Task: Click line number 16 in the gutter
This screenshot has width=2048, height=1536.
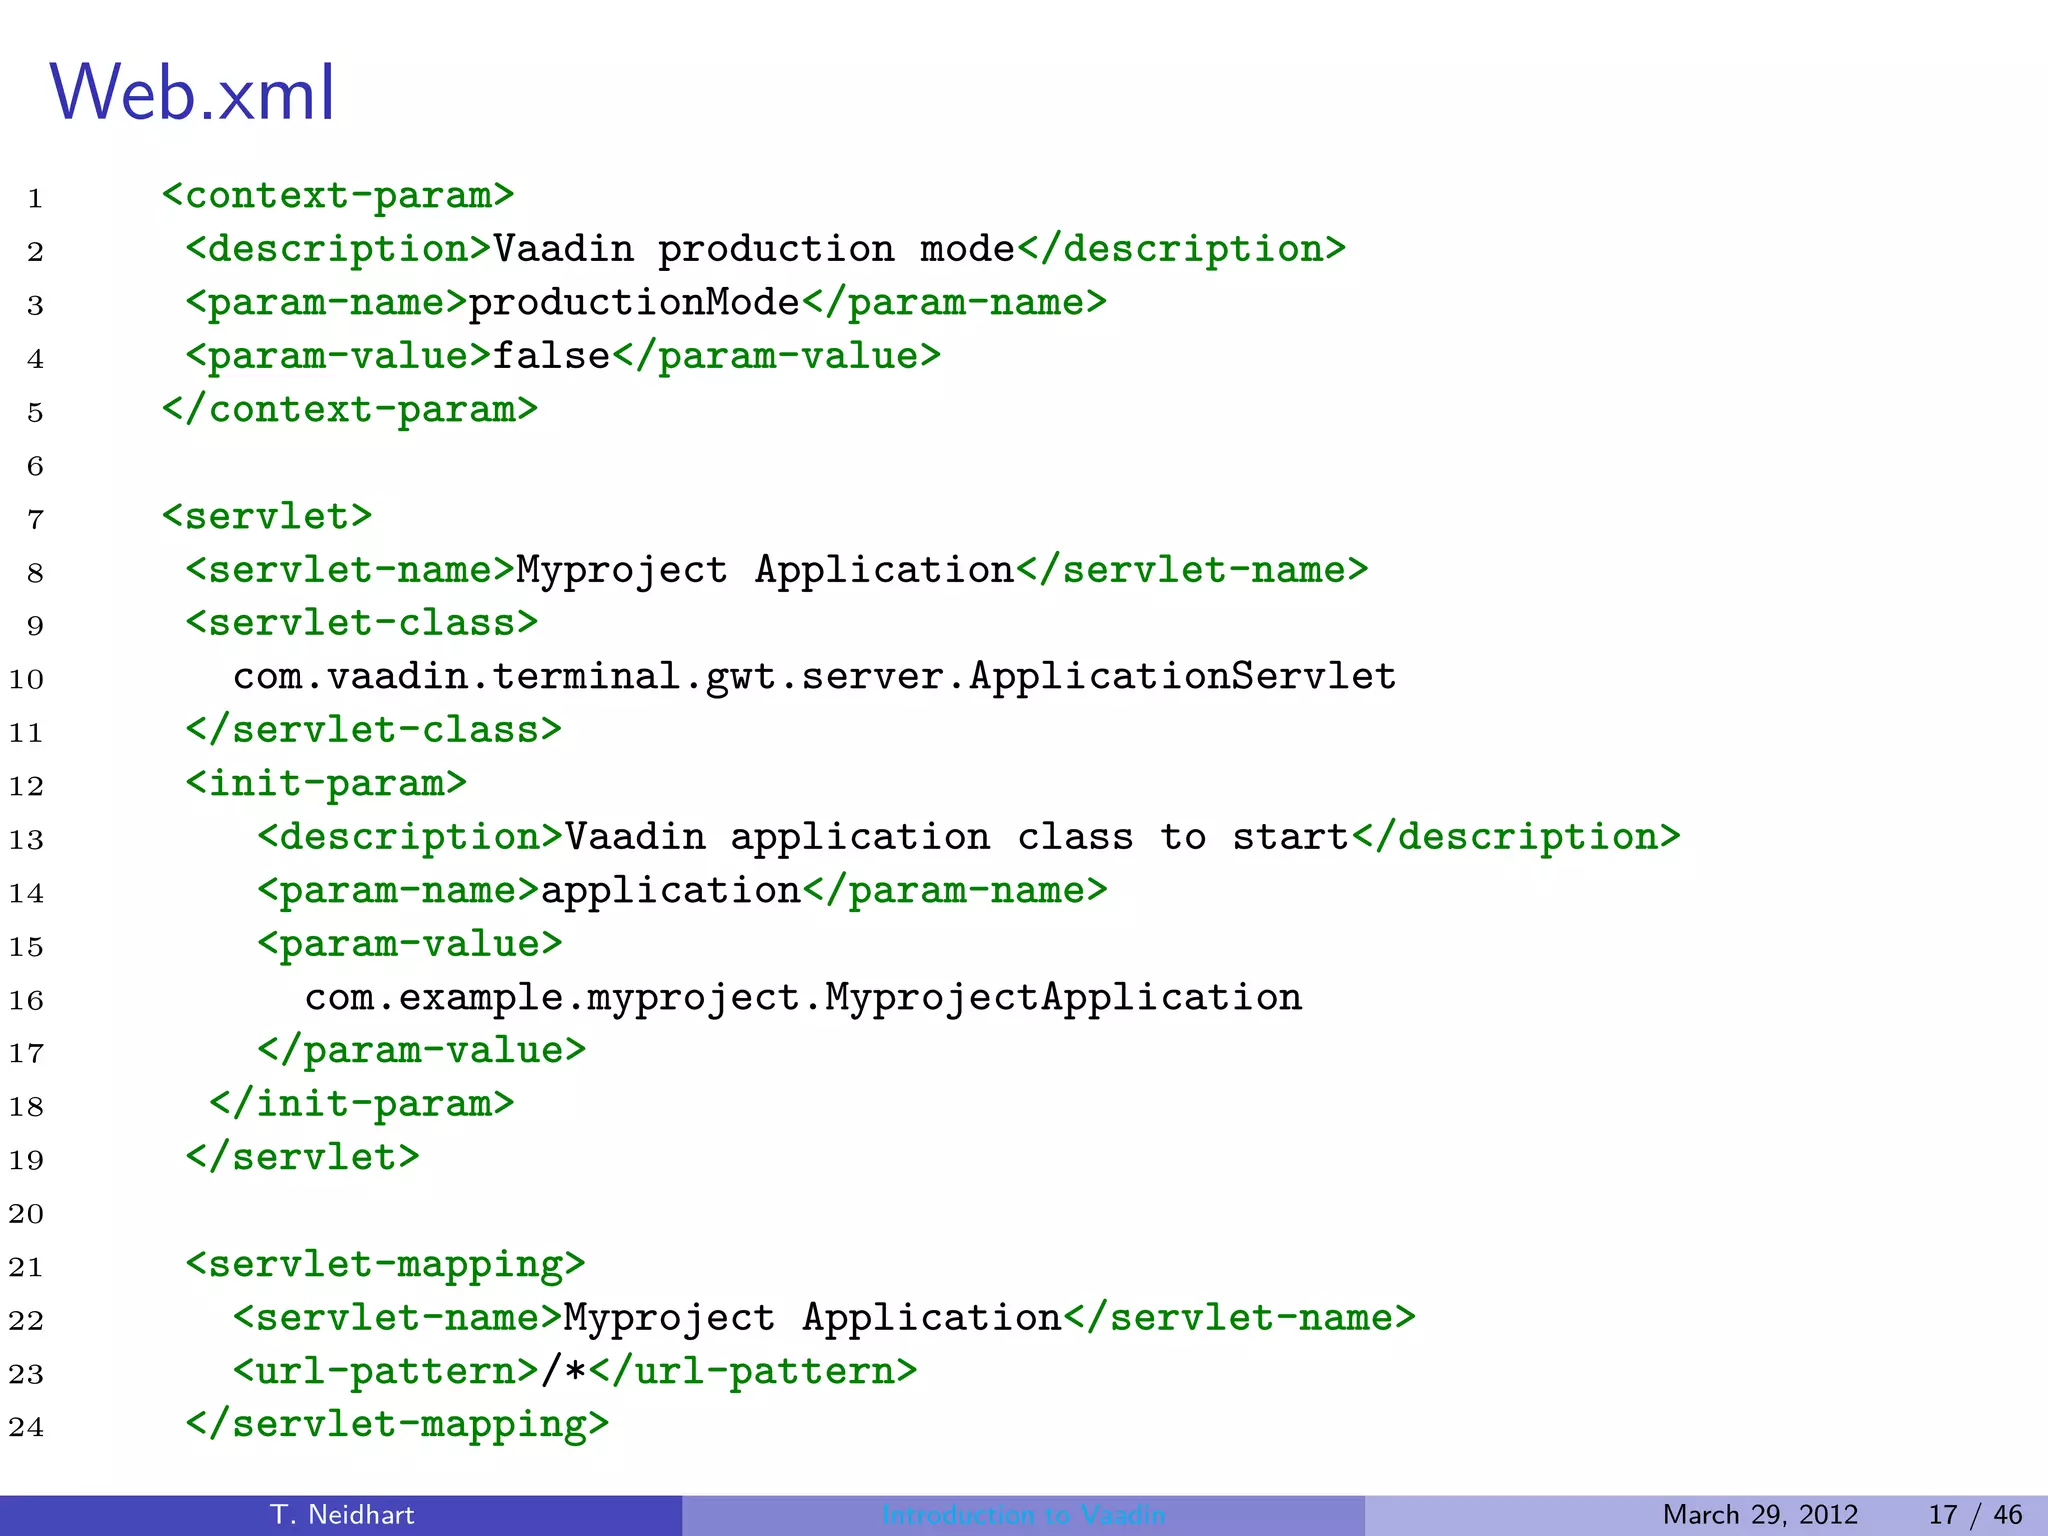Action: coord(27,1000)
